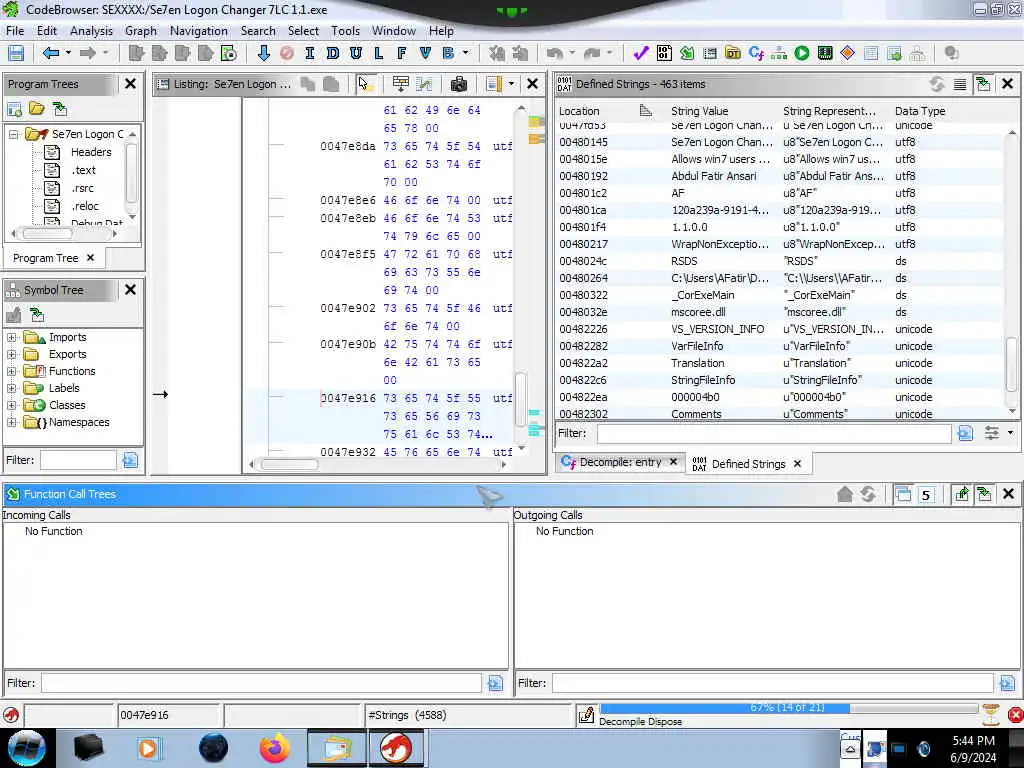Select the .rsrc section tree item
Viewport: 1024px width, 768px height.
[x=83, y=188]
